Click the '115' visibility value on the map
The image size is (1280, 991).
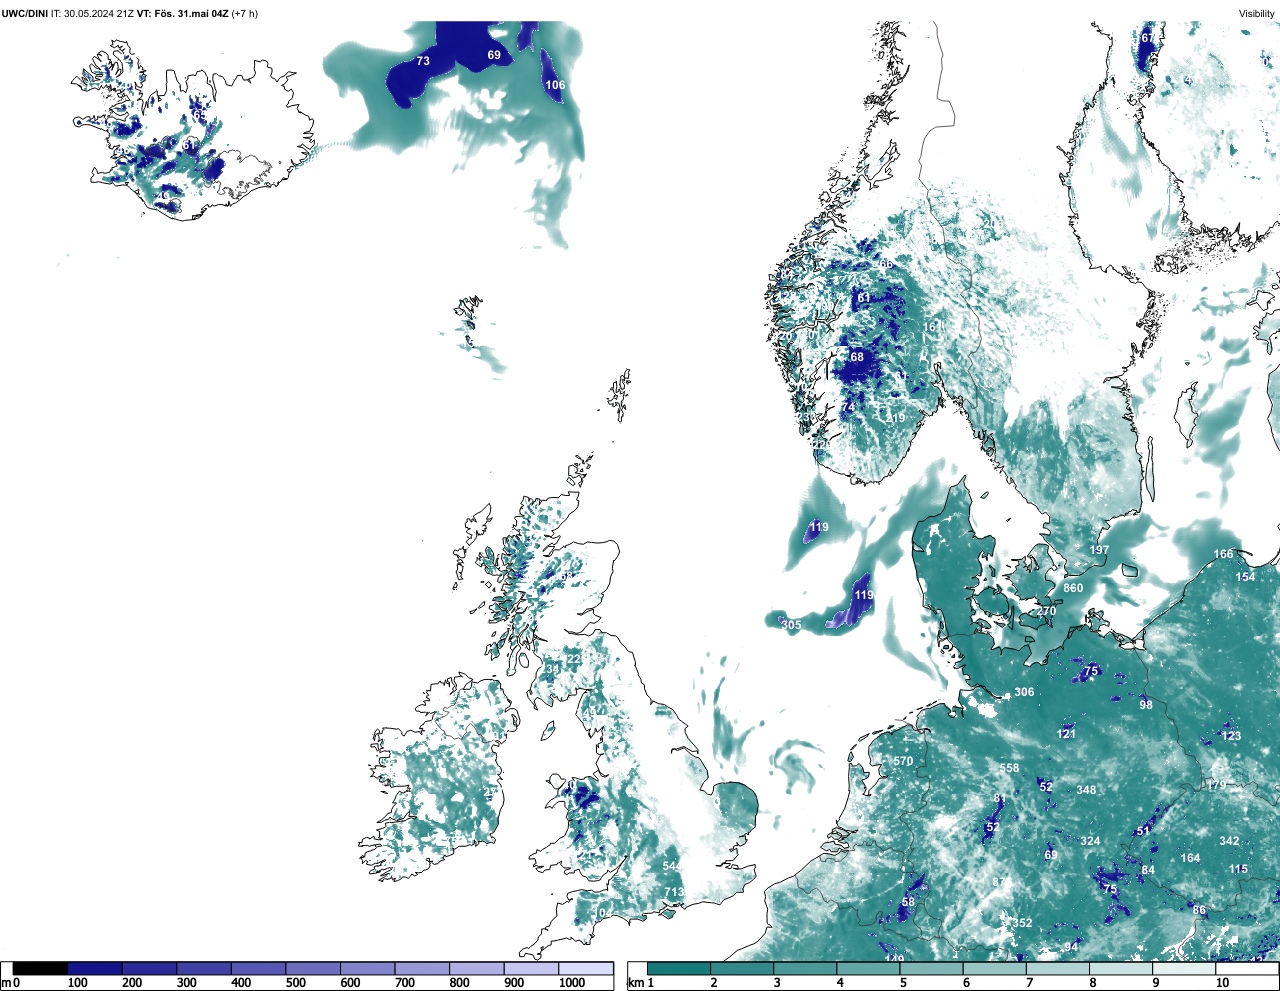click(1238, 869)
